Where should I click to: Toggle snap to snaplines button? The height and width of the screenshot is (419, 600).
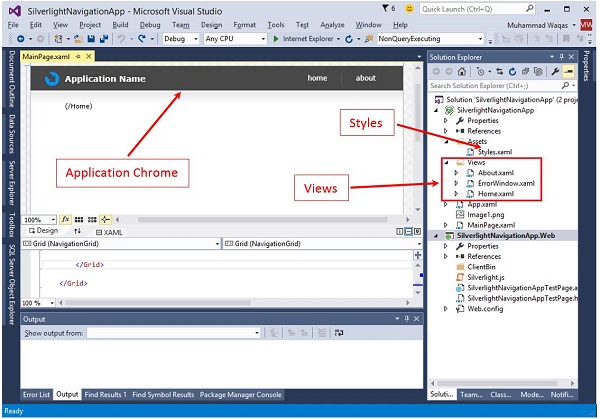105,220
